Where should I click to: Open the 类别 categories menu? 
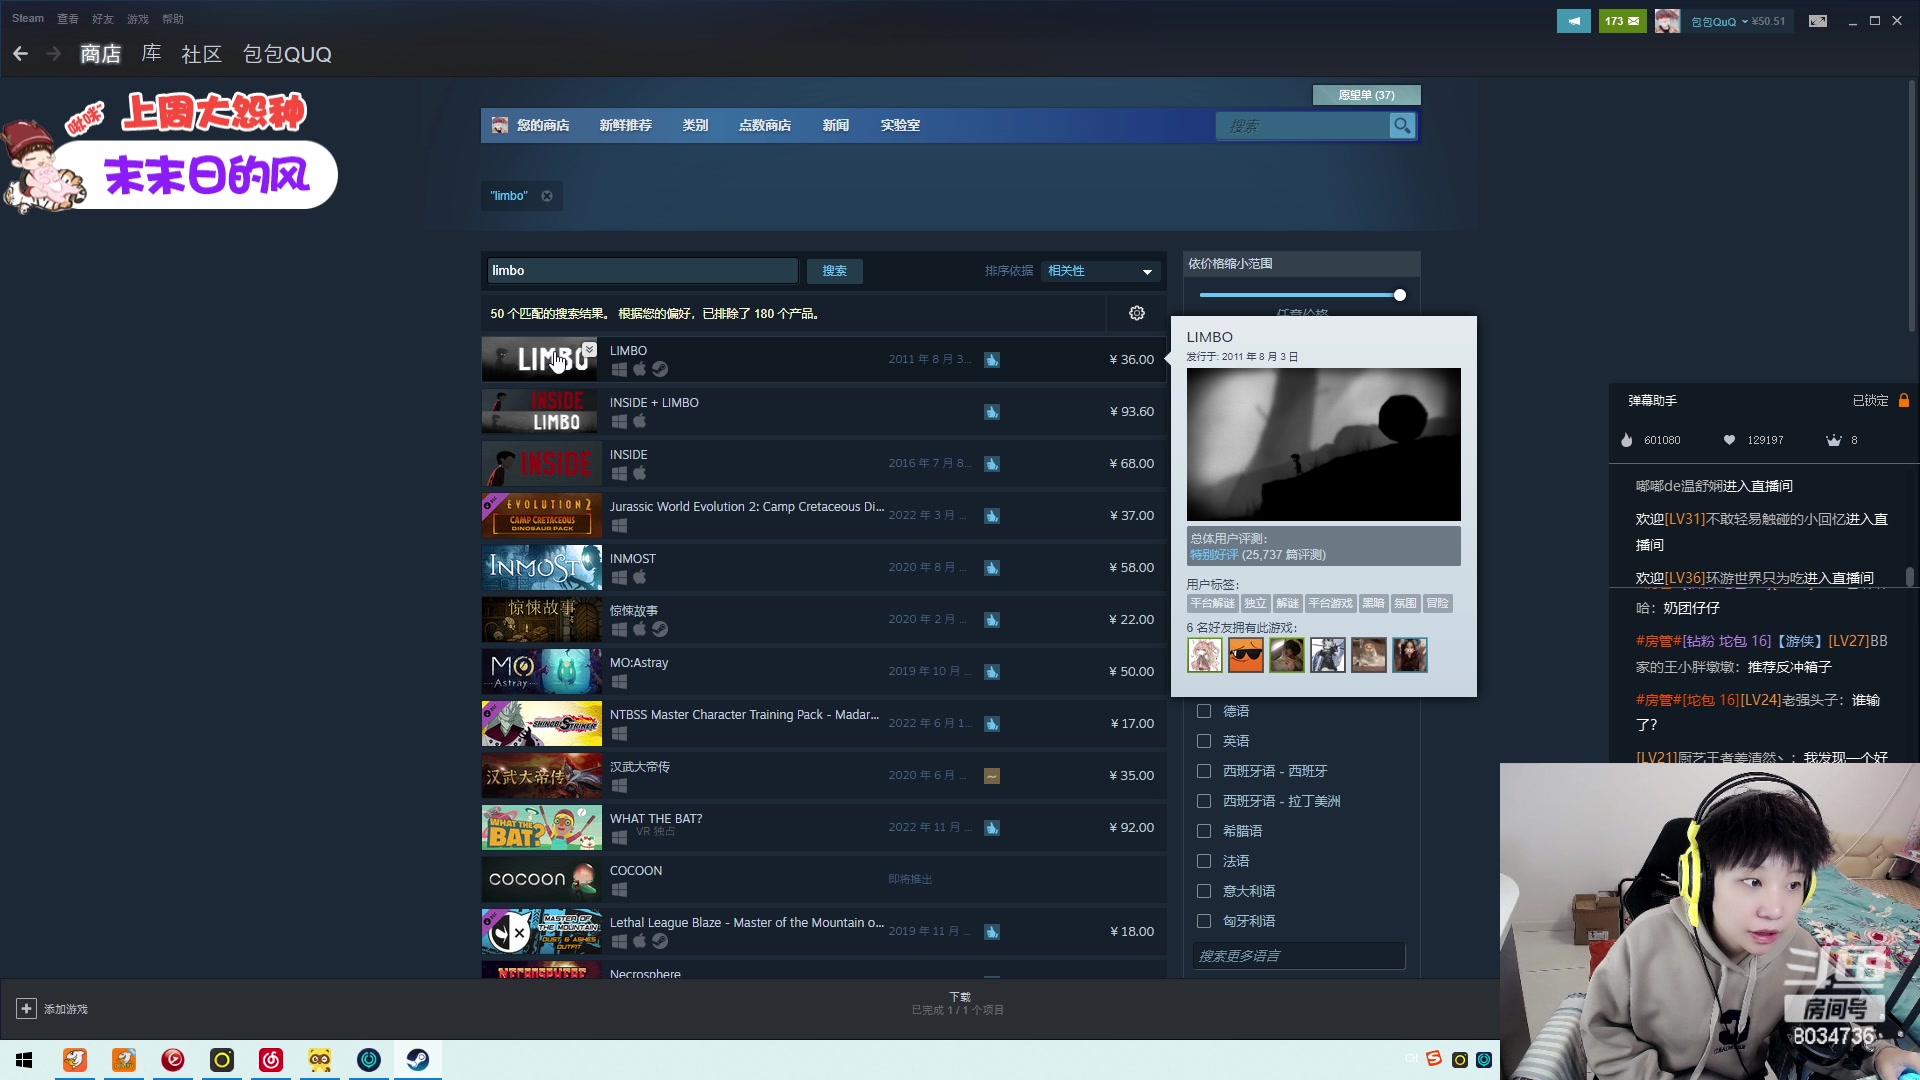point(695,126)
